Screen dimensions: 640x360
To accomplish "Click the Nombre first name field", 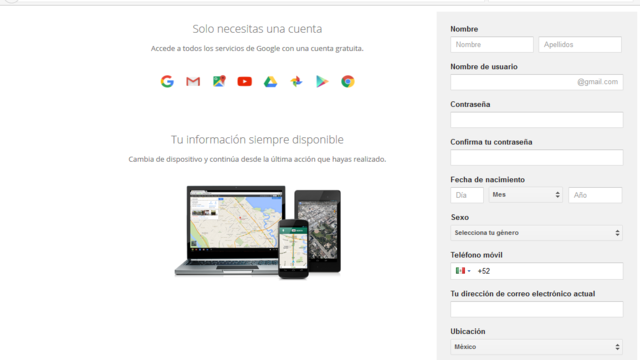I will pos(492,44).
